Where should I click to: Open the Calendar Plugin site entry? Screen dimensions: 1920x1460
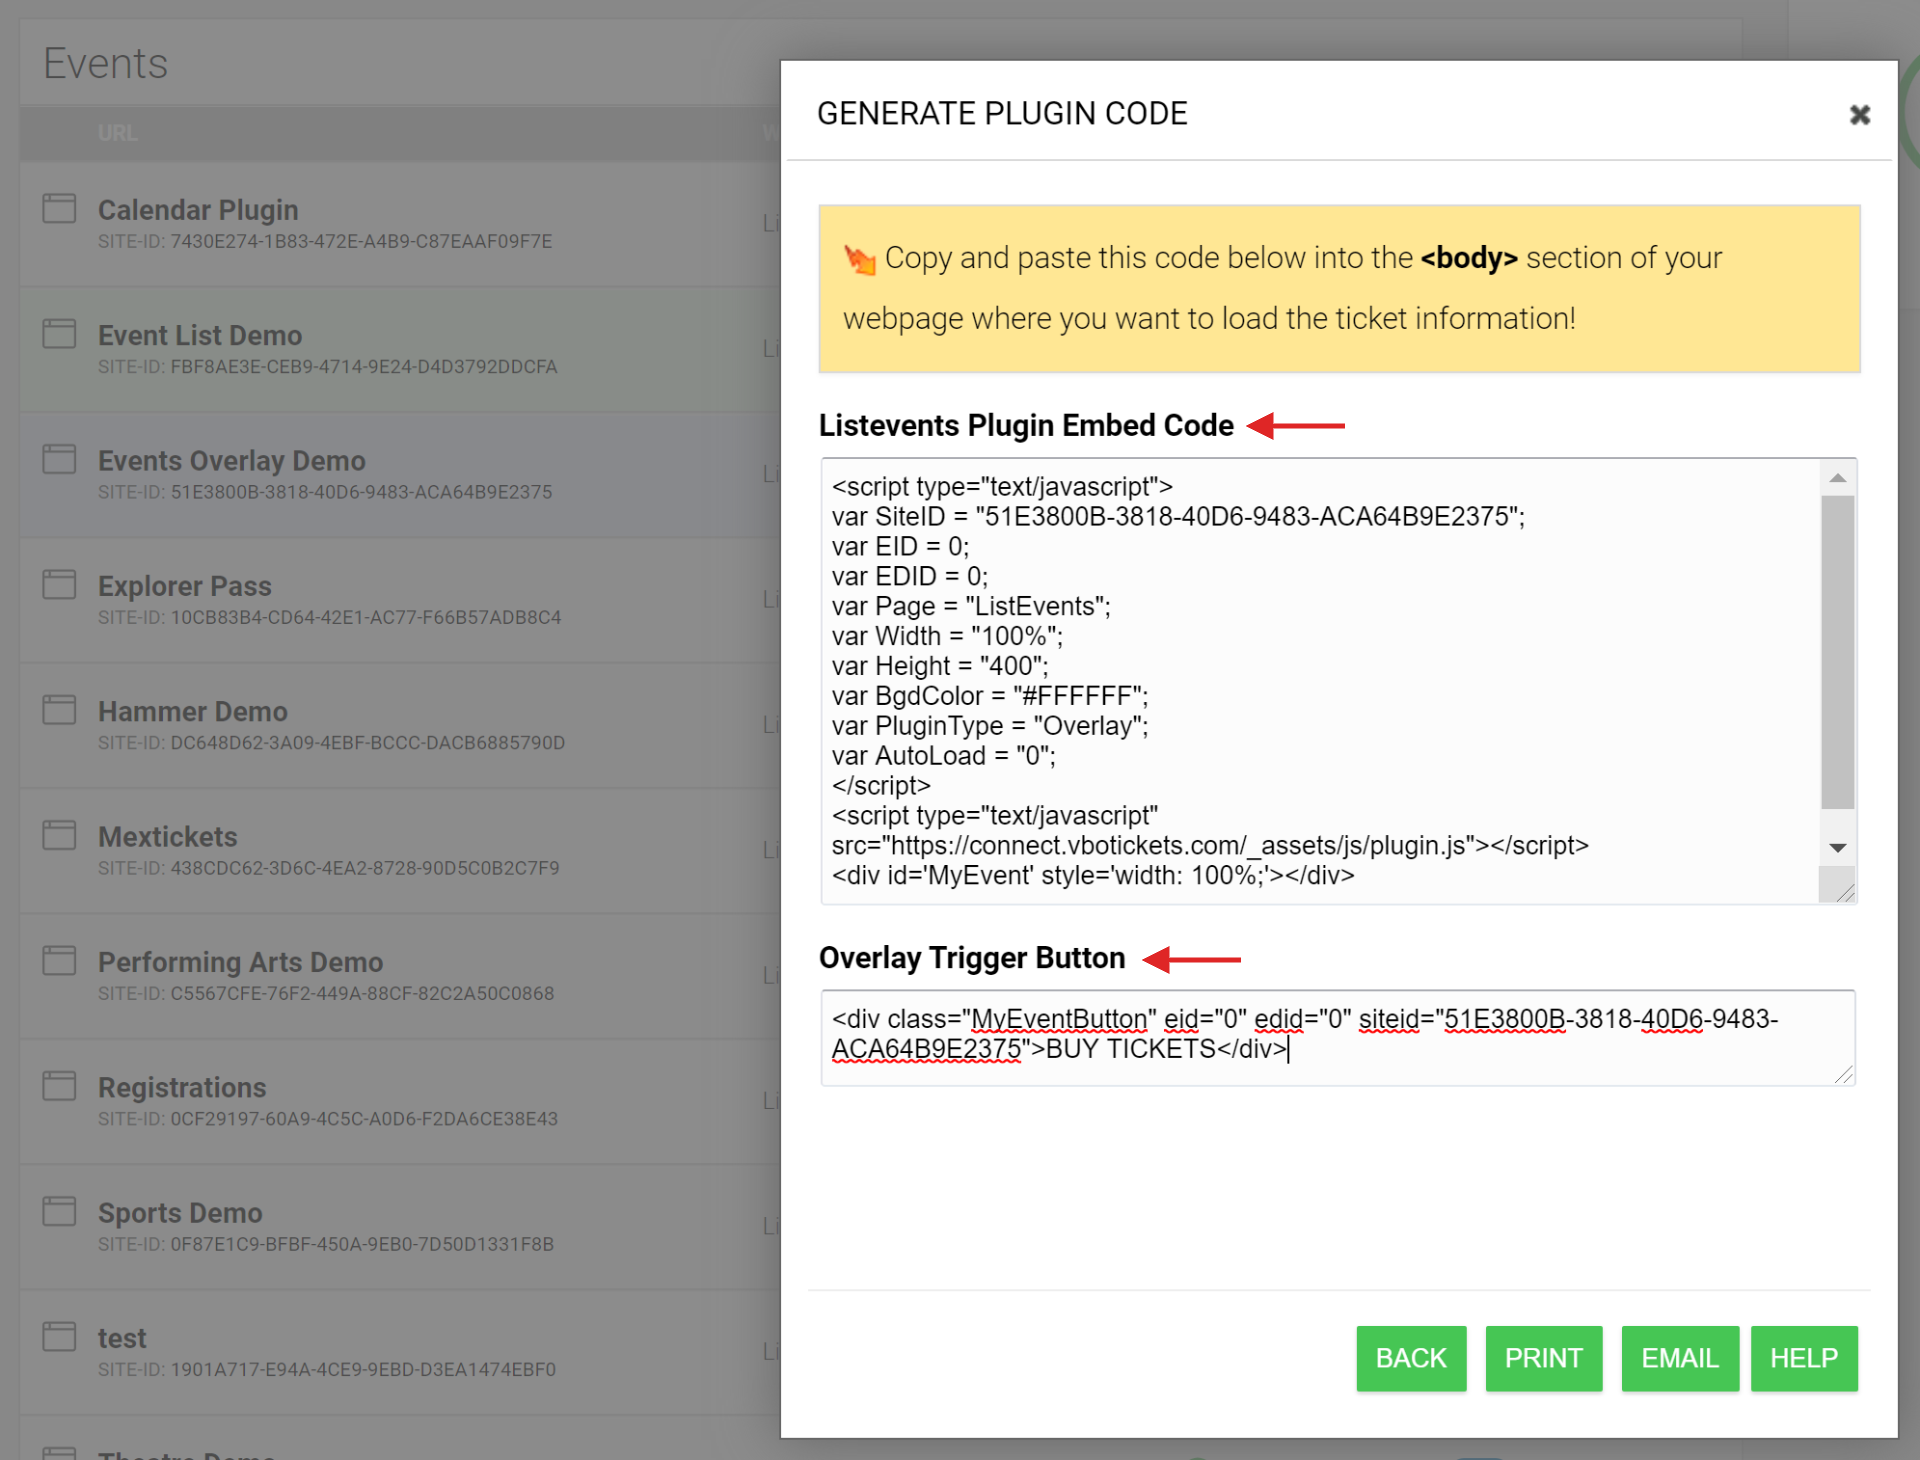[x=198, y=210]
